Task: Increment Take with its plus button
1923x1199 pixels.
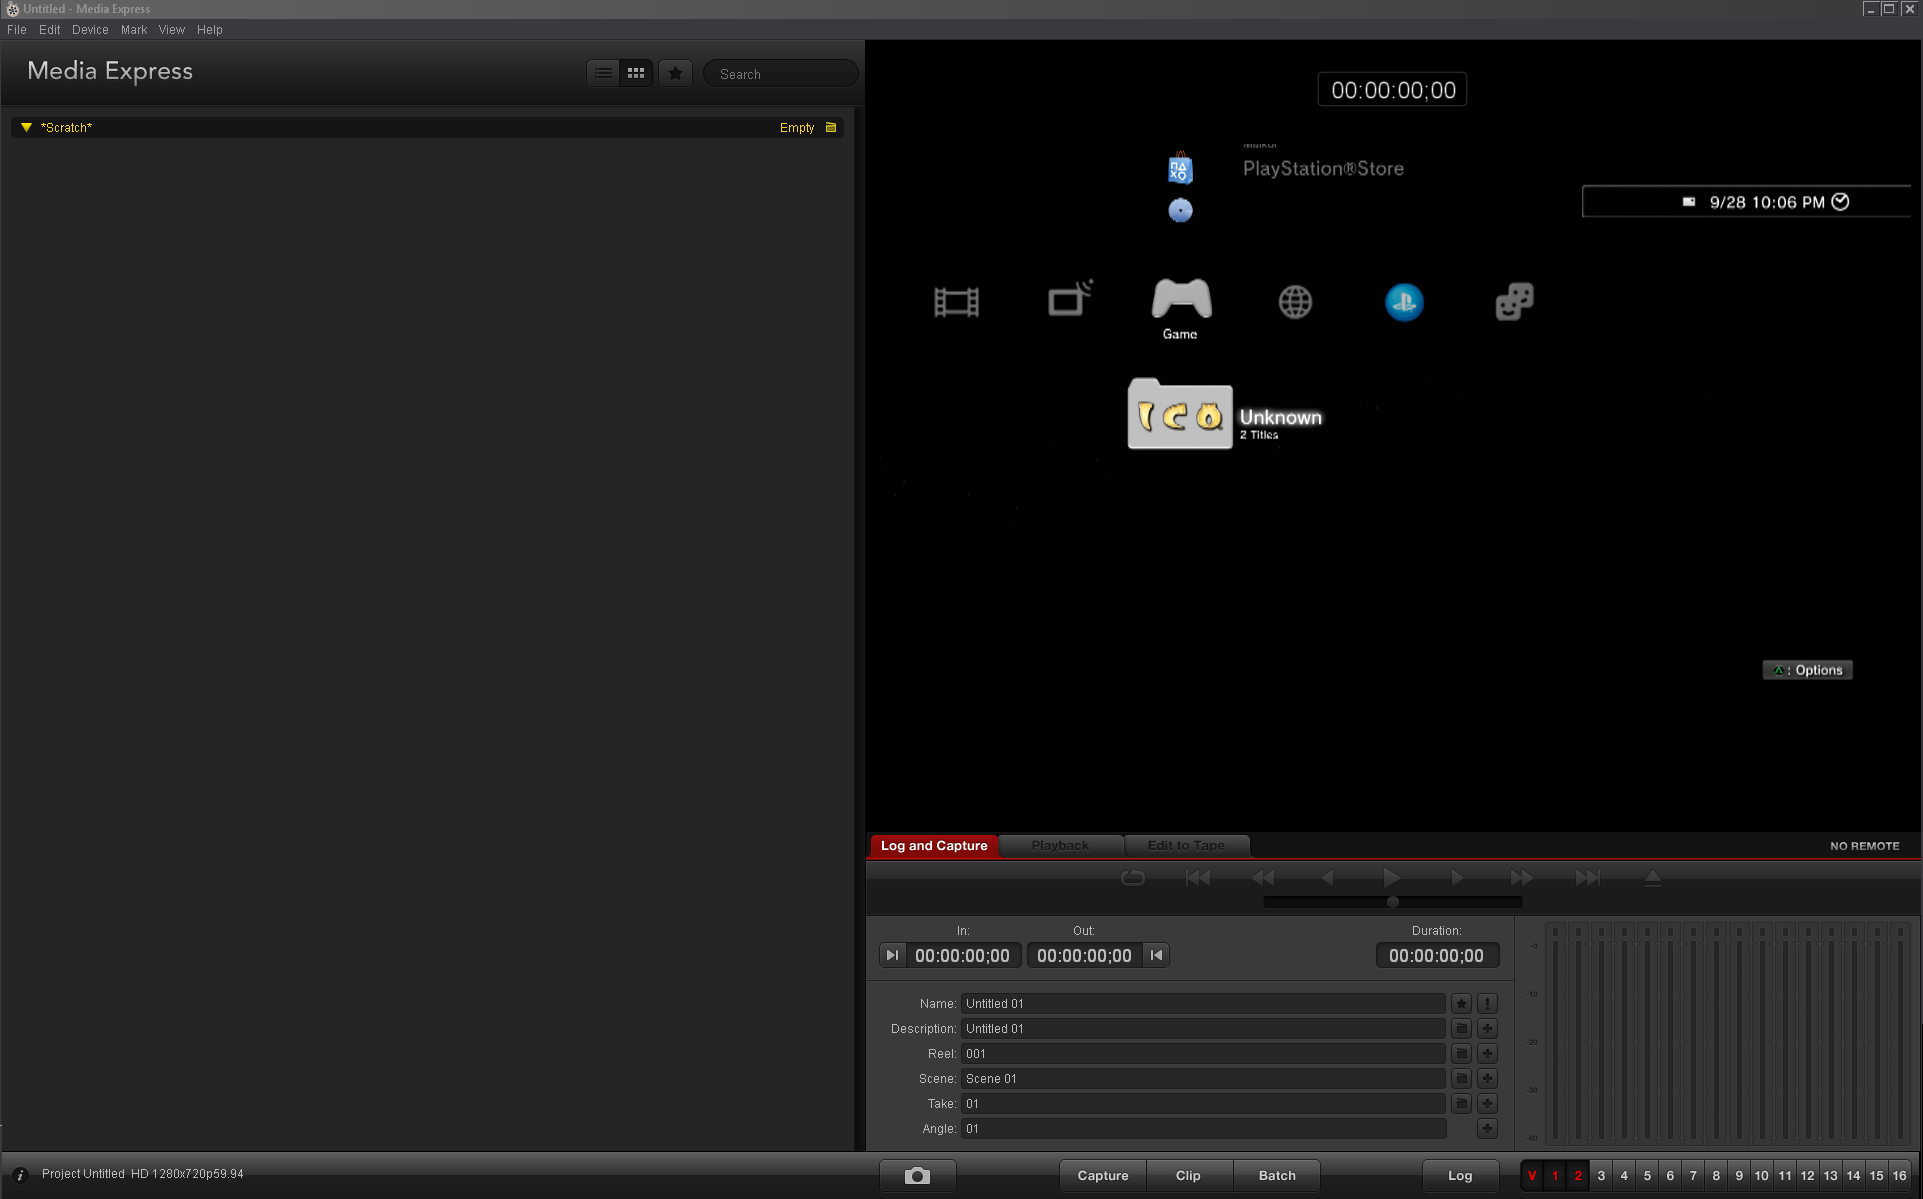Action: pos(1488,1104)
